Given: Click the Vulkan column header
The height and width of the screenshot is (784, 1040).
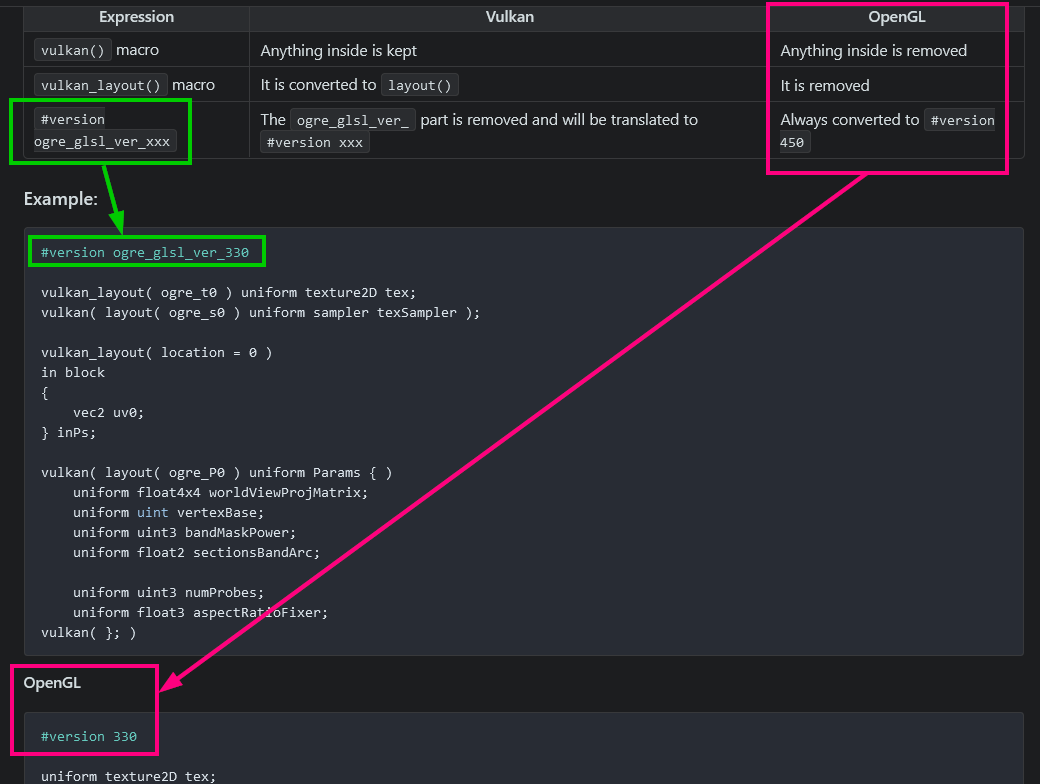Looking at the screenshot, I should coord(509,17).
